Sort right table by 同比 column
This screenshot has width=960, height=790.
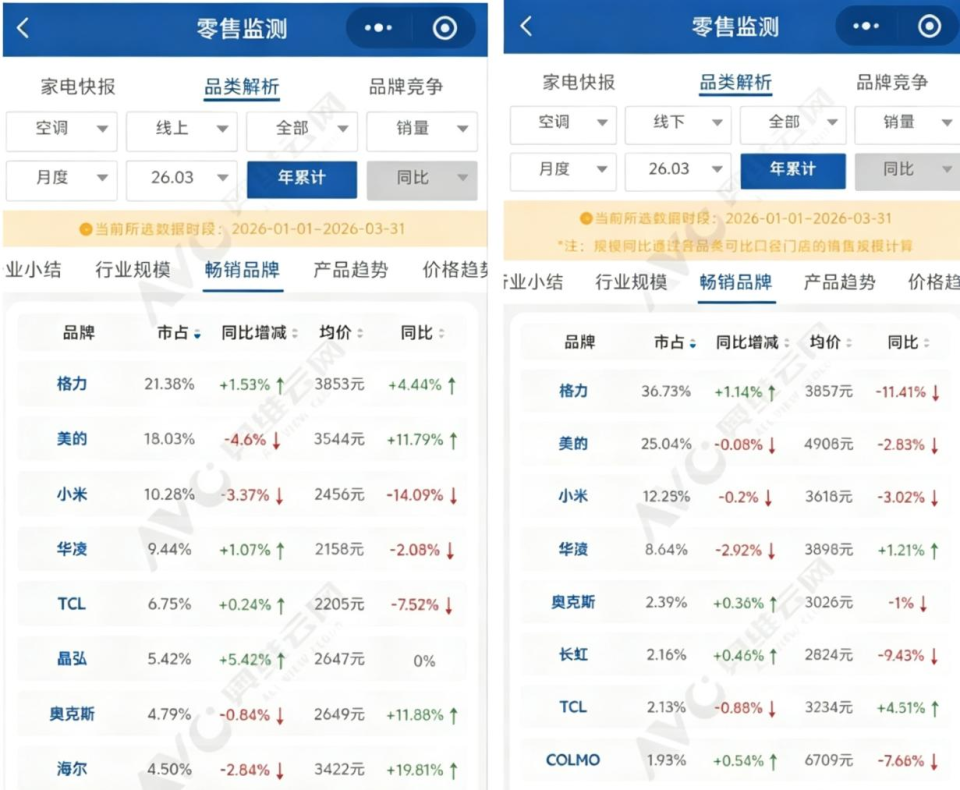pyautogui.click(x=909, y=342)
